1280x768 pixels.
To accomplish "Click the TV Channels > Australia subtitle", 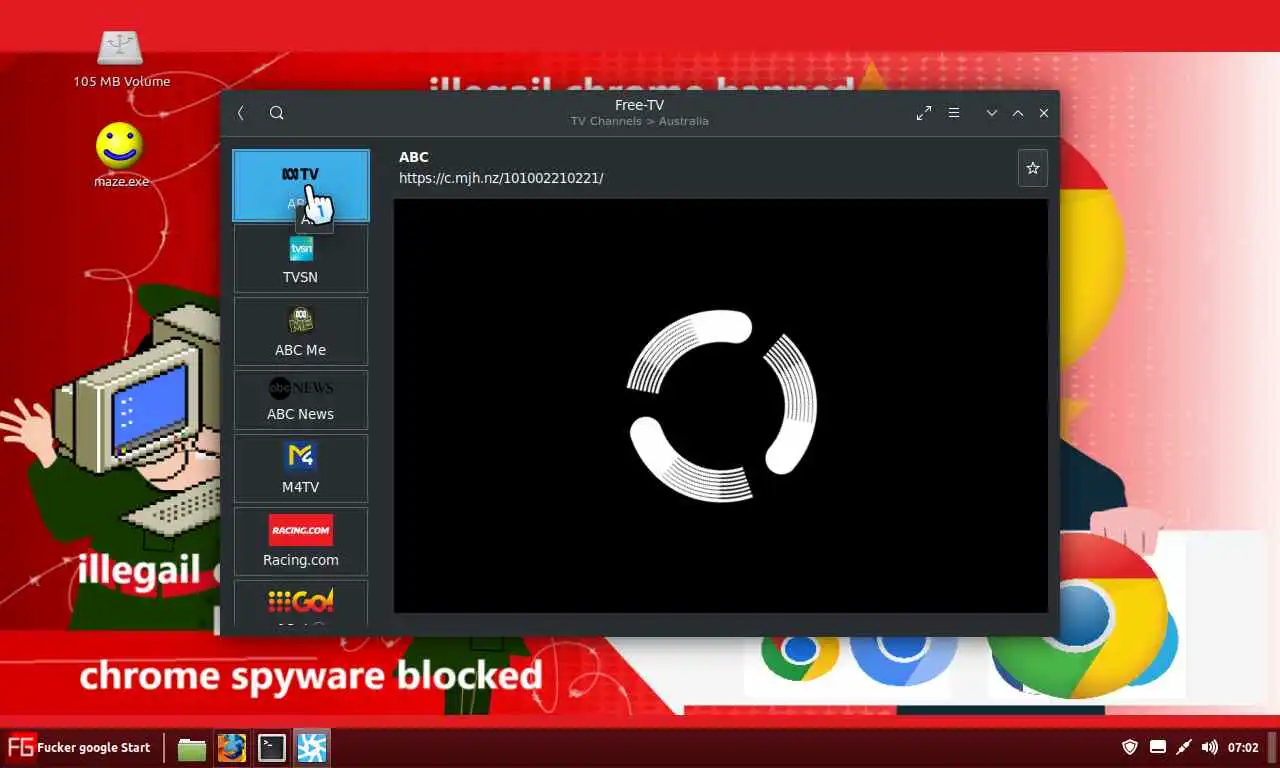I will coord(640,121).
